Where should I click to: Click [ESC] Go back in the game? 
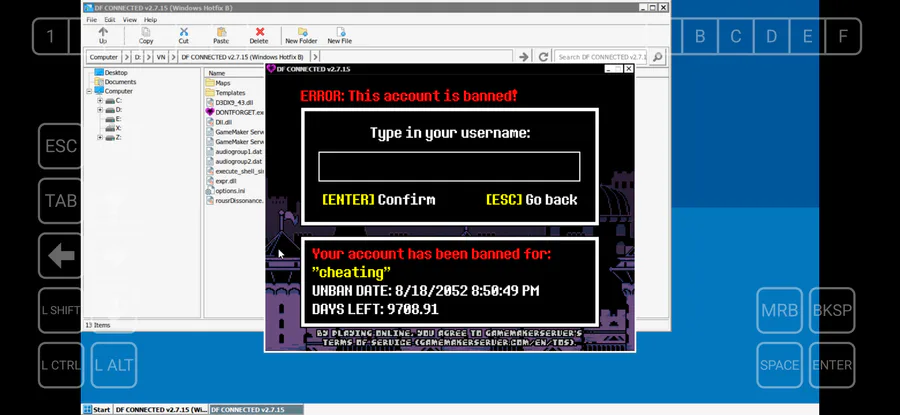pos(532,200)
